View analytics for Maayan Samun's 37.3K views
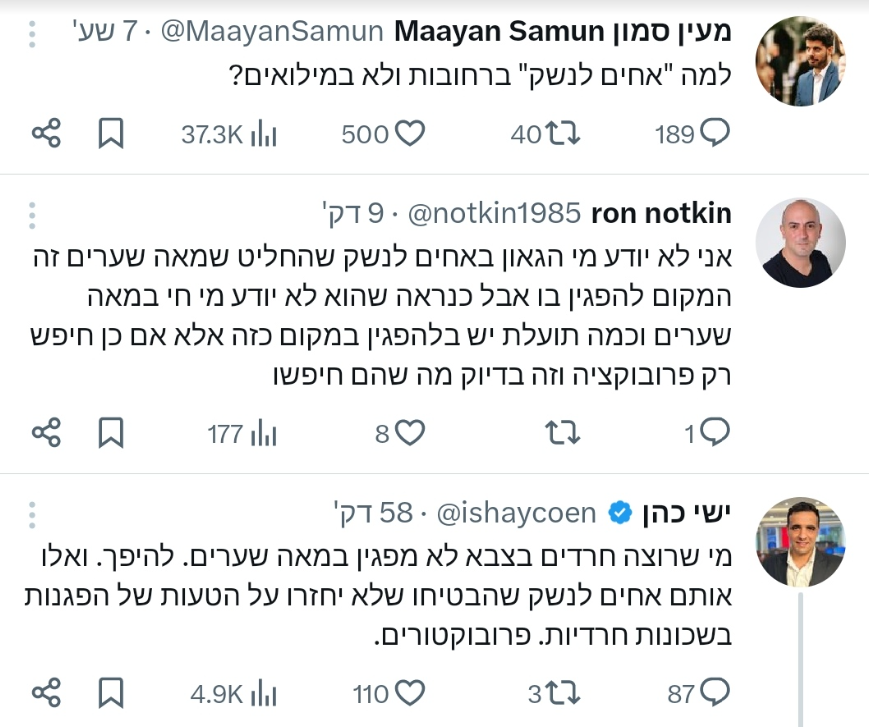Viewport: 869px width, 727px height. coord(263,134)
